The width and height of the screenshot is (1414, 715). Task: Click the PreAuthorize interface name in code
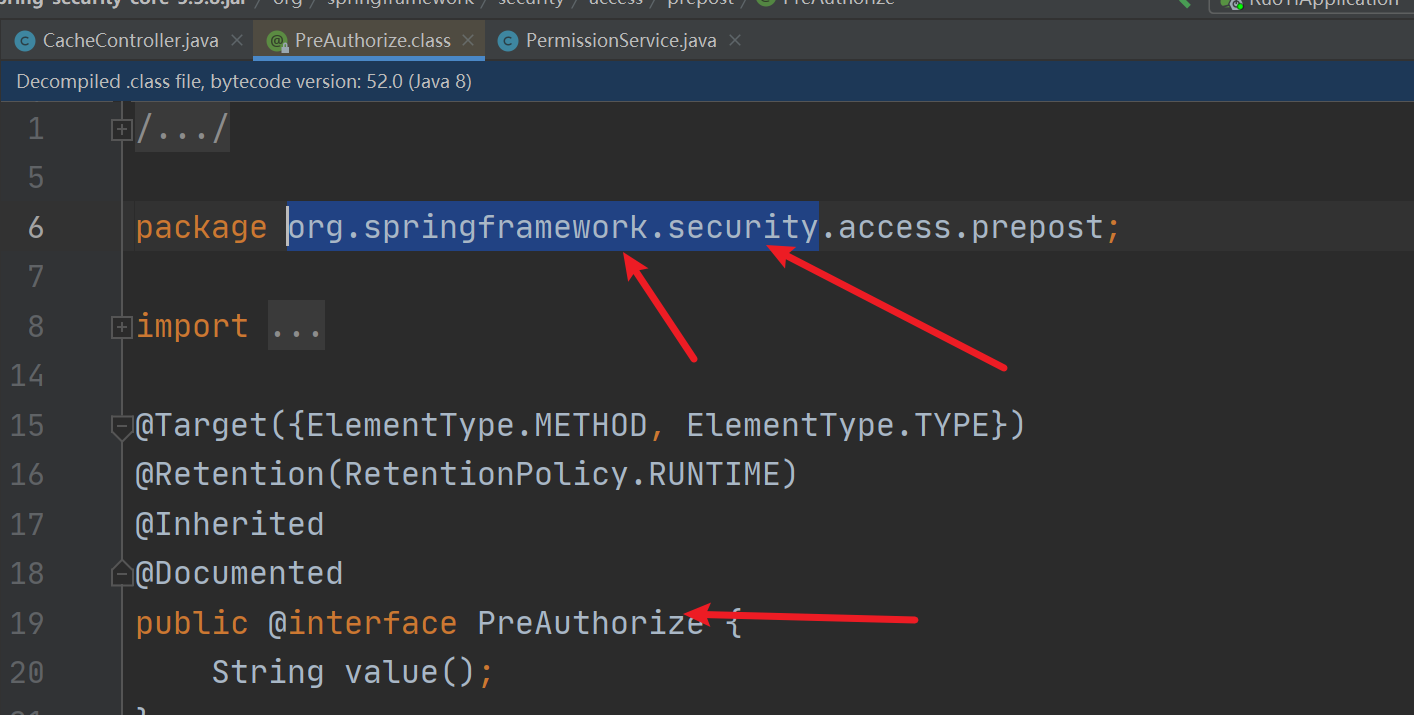[x=590, y=623]
